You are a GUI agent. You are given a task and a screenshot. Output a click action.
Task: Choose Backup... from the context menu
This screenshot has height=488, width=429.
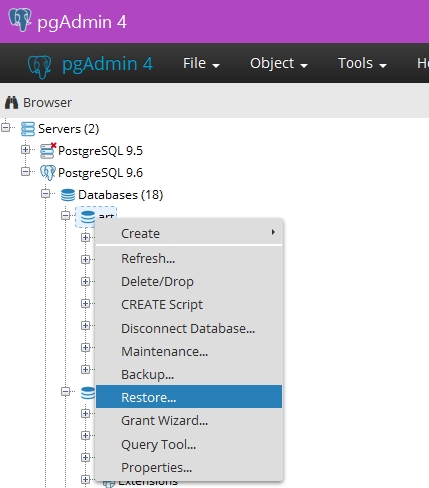tap(189, 374)
